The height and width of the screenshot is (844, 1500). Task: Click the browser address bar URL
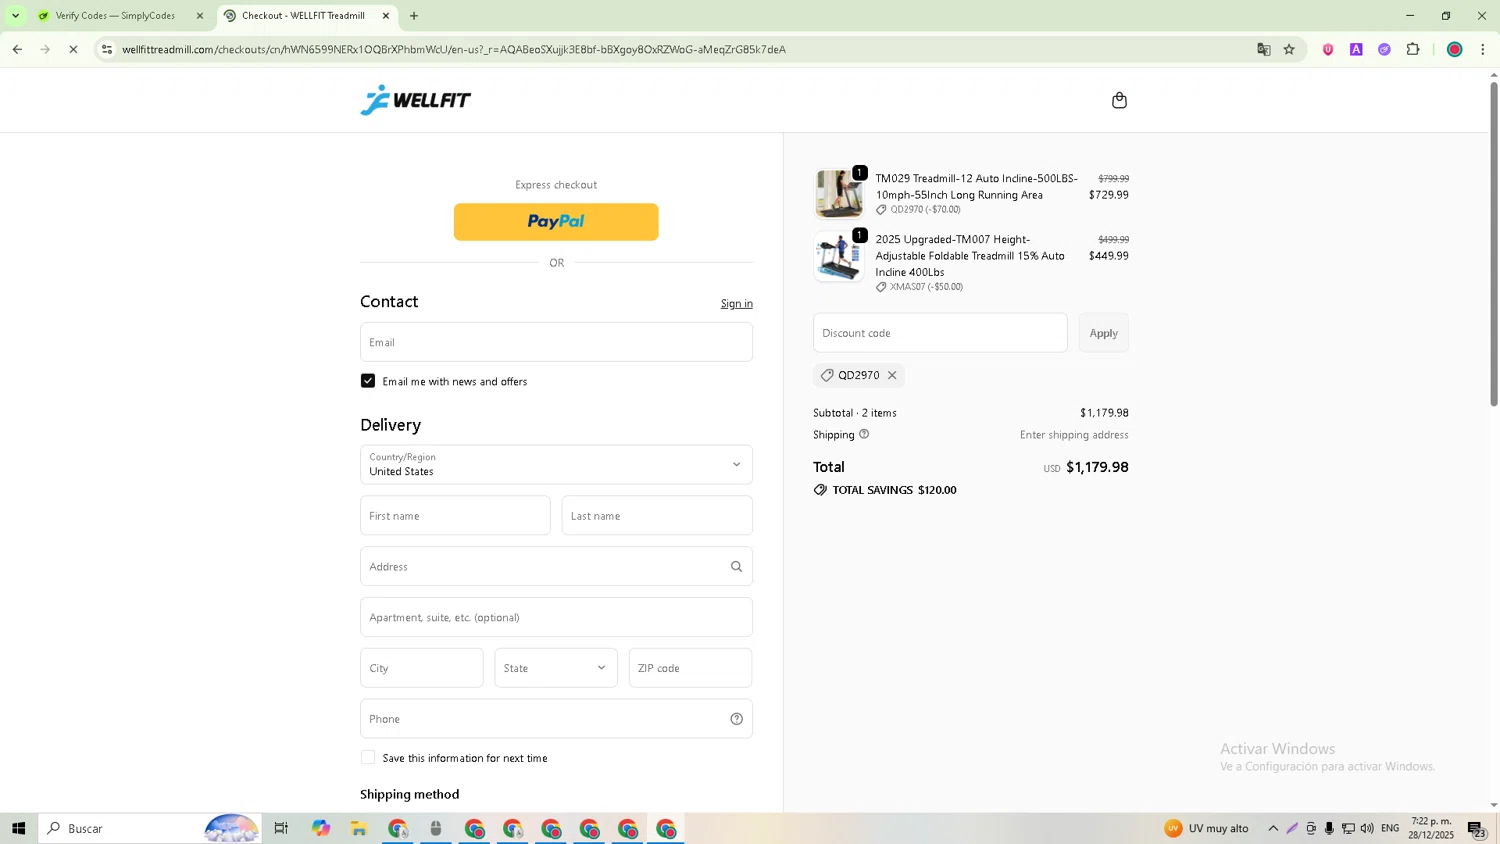click(454, 49)
